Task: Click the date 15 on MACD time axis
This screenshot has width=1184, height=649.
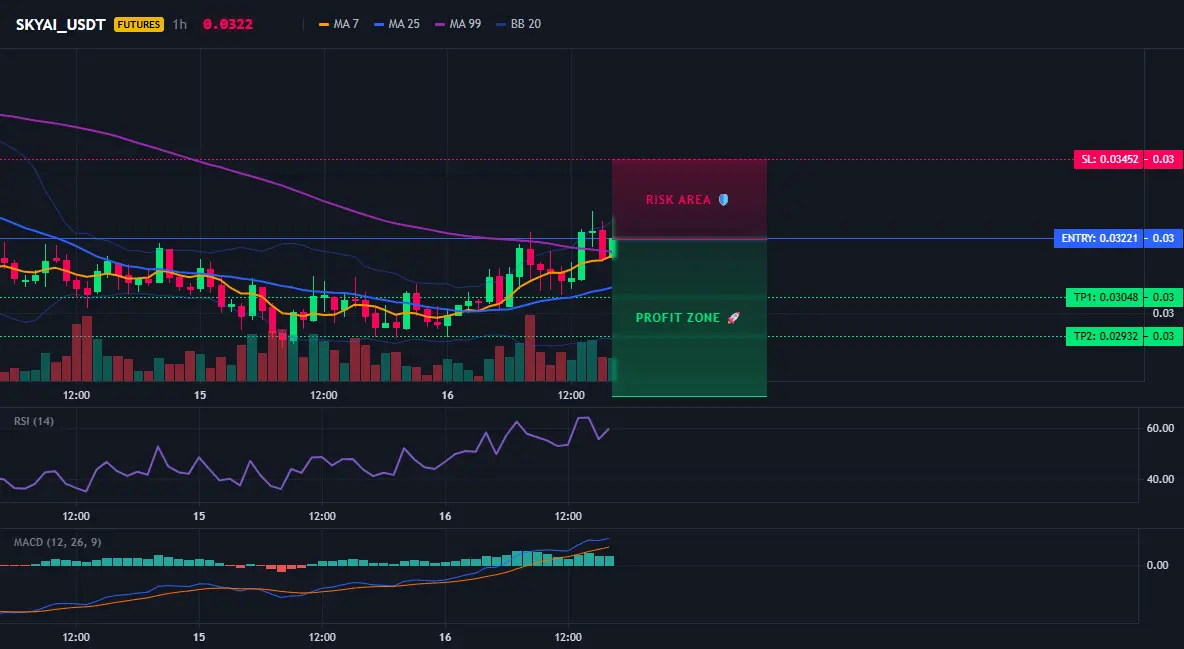Action: 199,637
